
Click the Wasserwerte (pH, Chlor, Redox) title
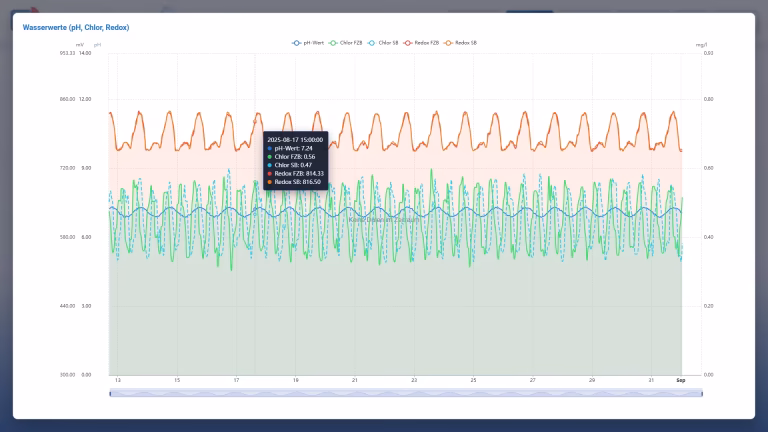(76, 27)
